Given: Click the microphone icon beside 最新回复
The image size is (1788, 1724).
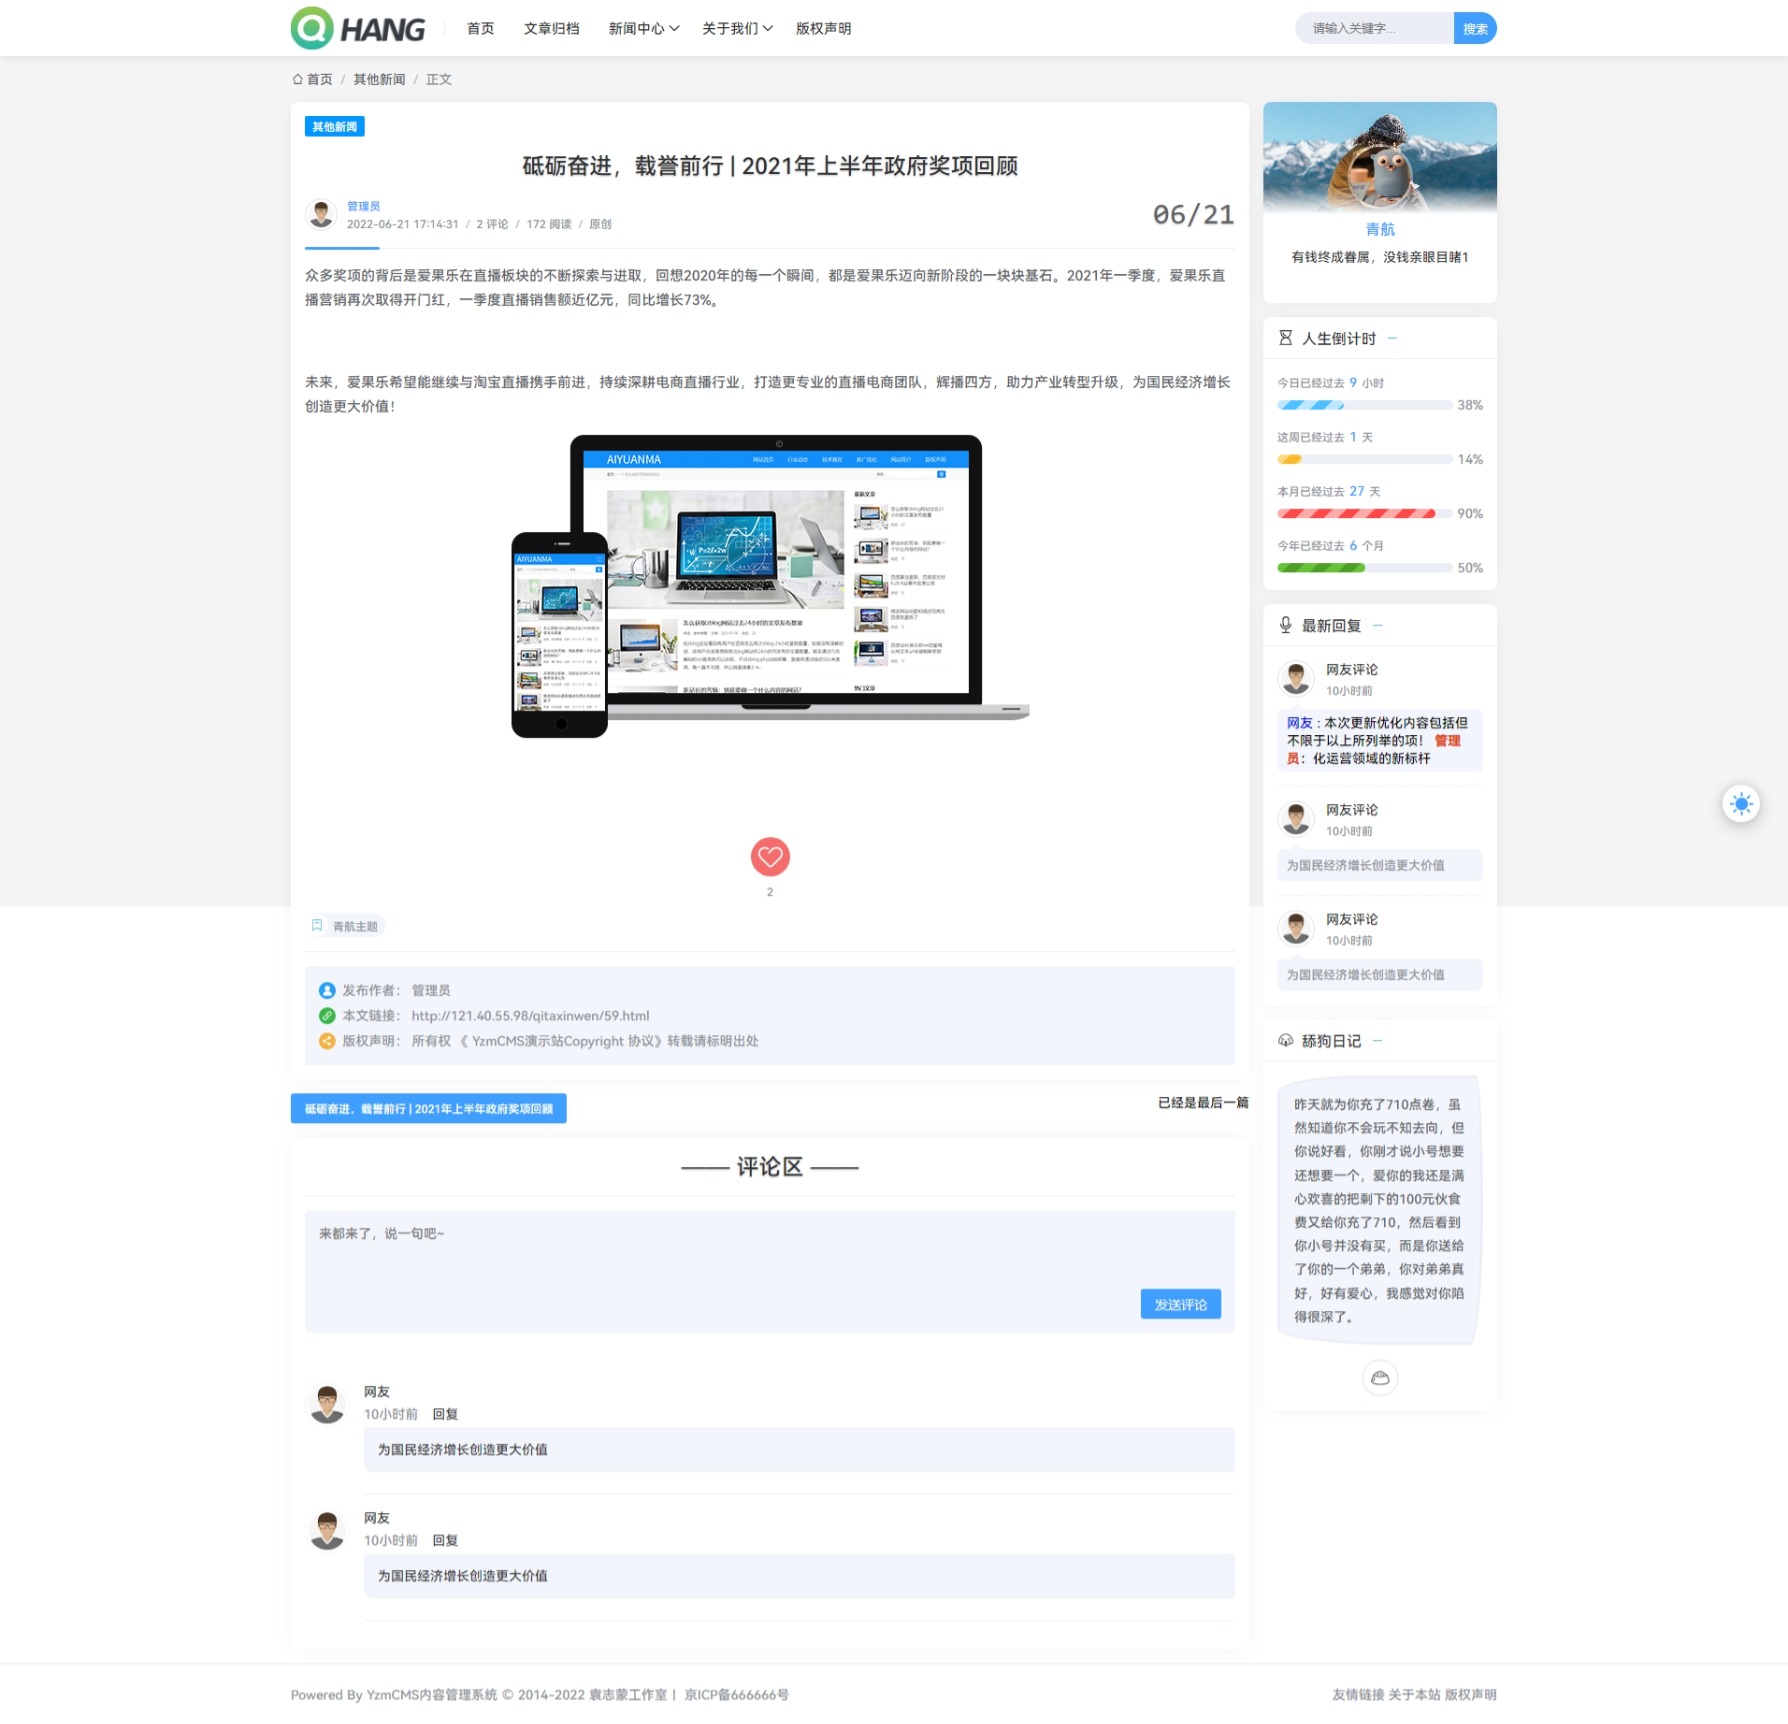Looking at the screenshot, I should [x=1286, y=625].
